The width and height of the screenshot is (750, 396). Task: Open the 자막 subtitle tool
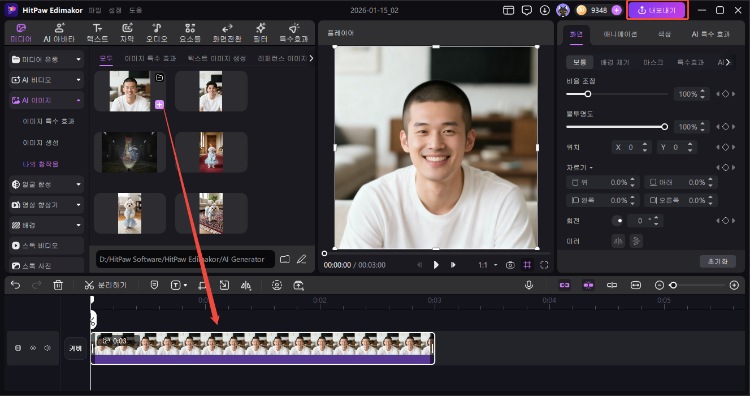tap(127, 33)
